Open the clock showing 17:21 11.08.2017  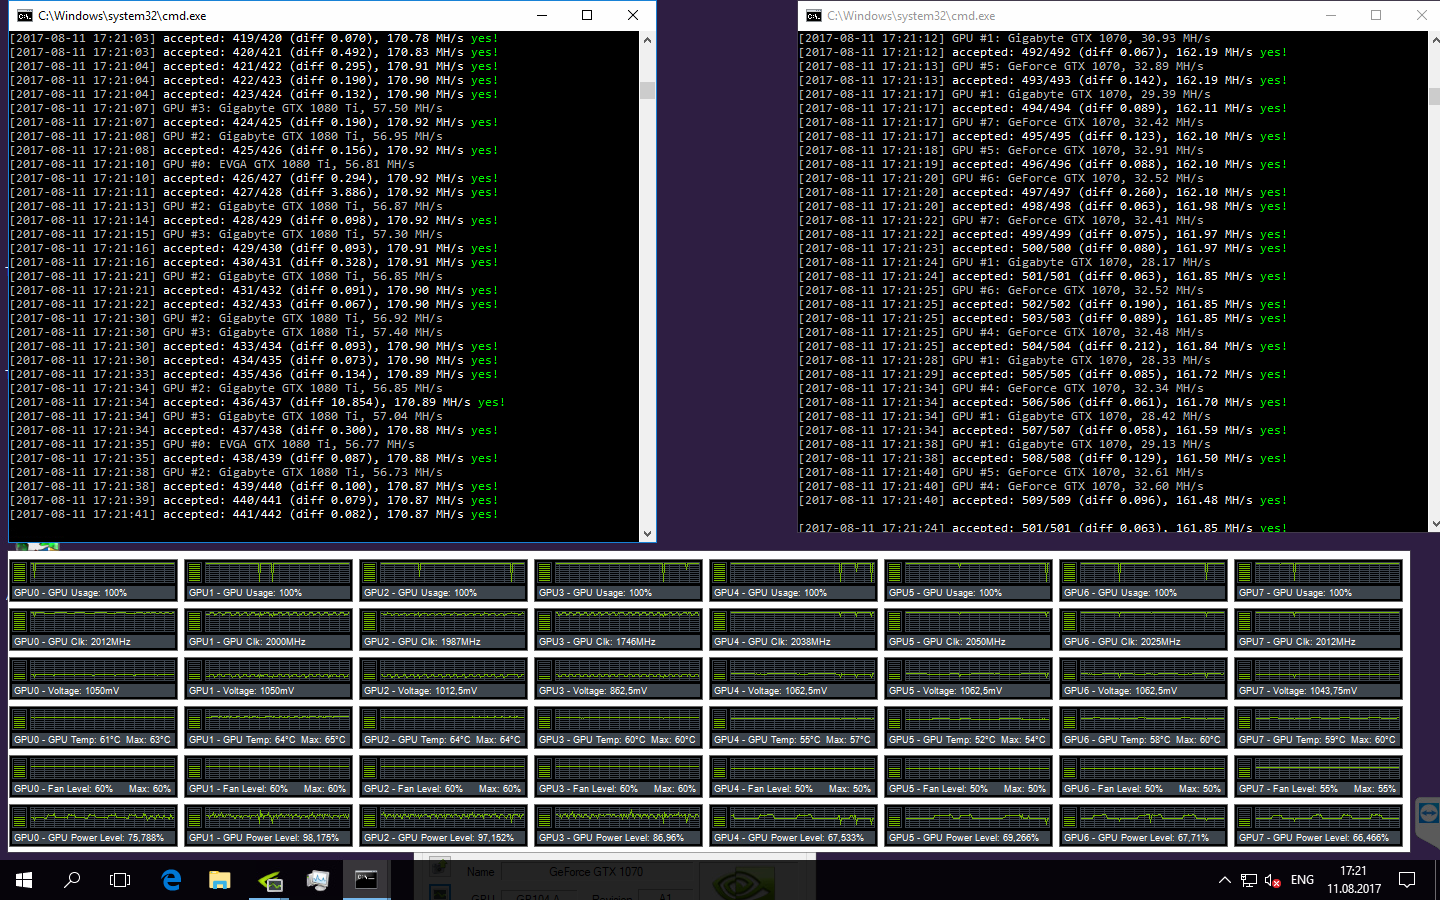click(x=1353, y=880)
